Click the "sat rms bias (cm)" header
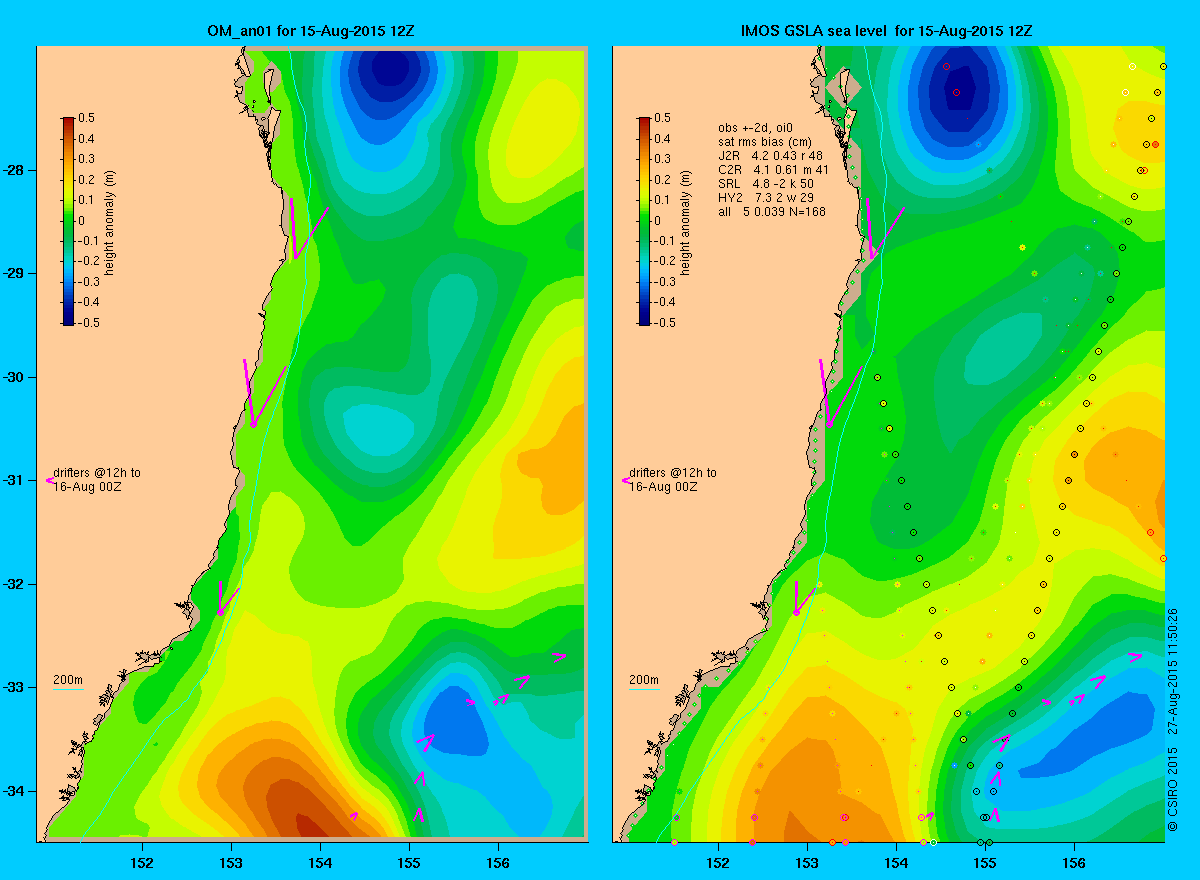Image resolution: width=1200 pixels, height=880 pixels. (x=765, y=142)
